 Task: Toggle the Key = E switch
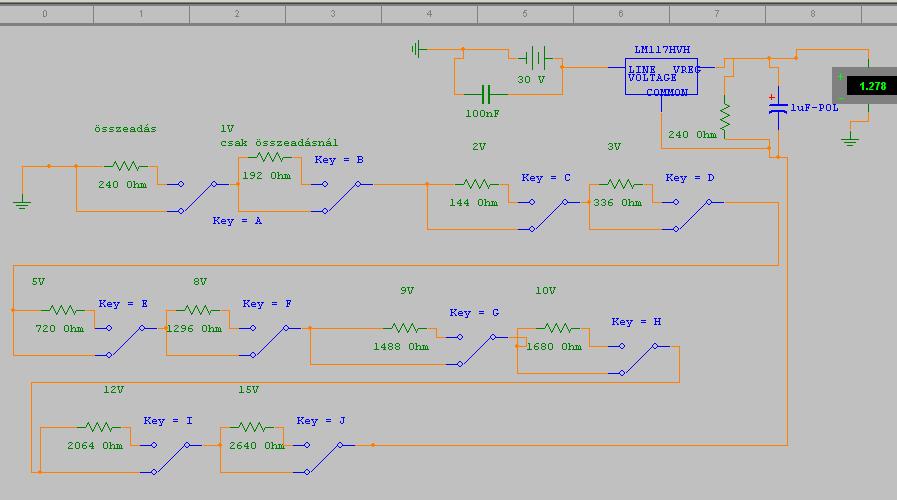point(126,342)
